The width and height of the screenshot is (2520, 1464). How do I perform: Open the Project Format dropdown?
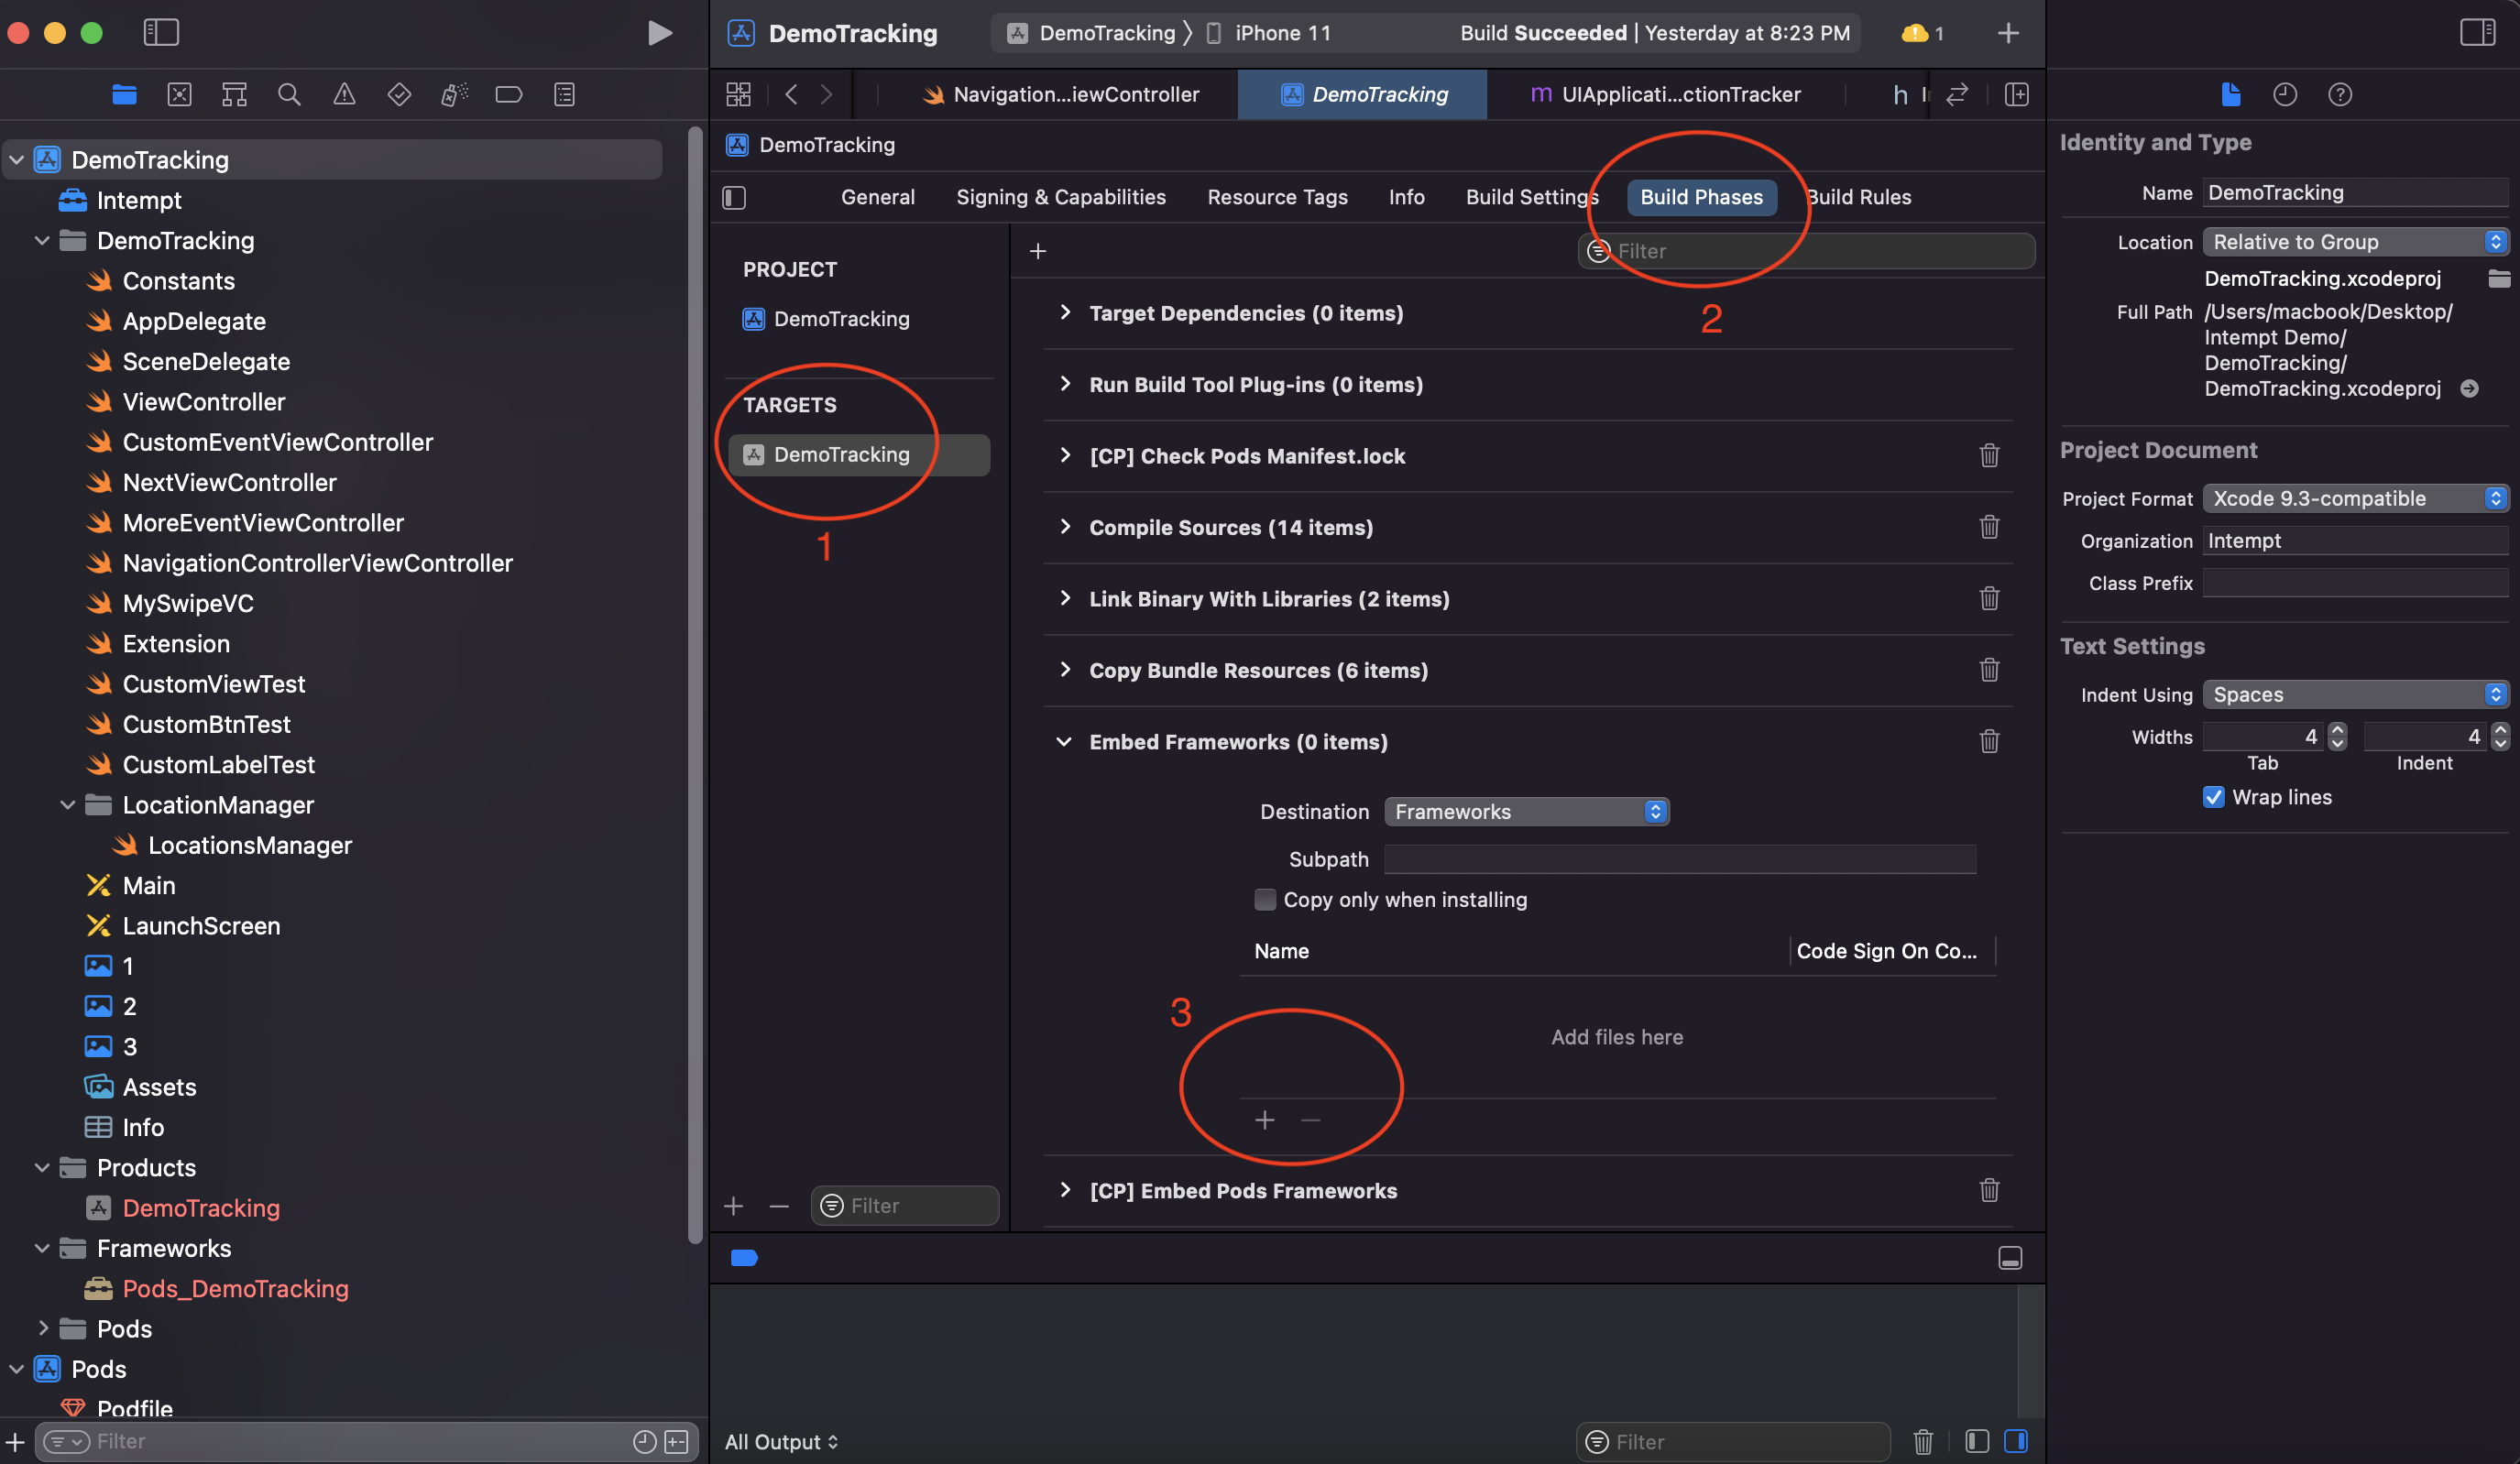[x=2357, y=498]
